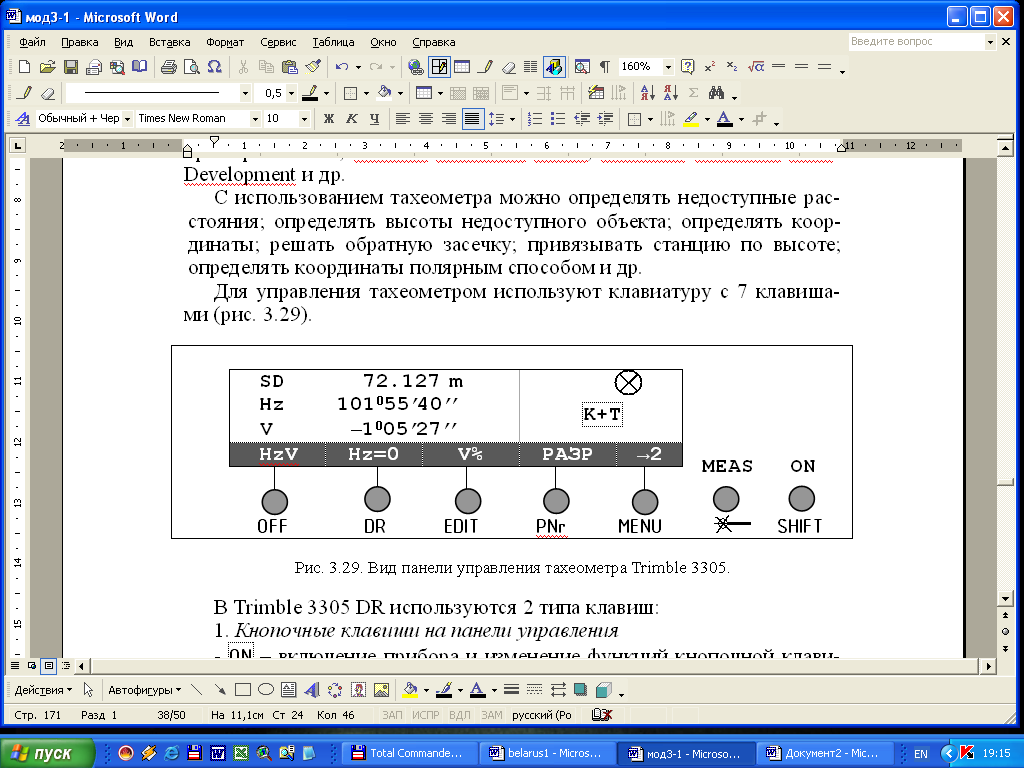Increase the paragraph indent
The height and width of the screenshot is (768, 1024).
pos(605,119)
